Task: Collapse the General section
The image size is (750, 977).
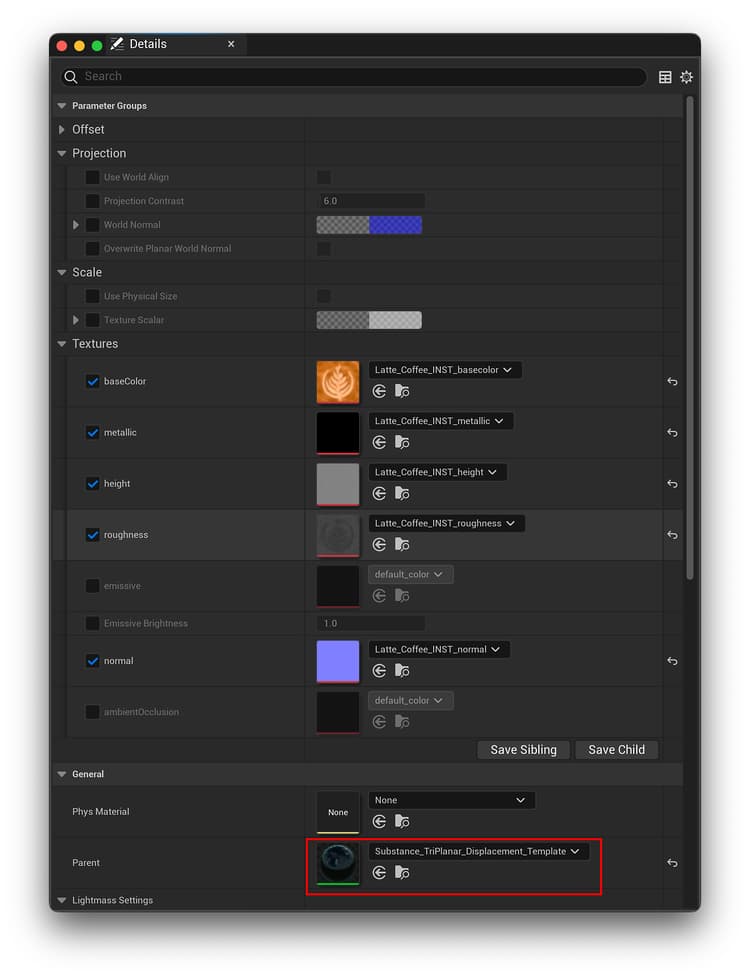Action: click(x=62, y=774)
